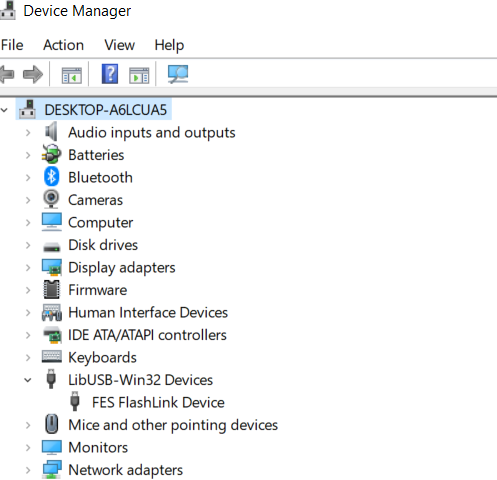Select the FES FlashLink Device entry

pos(158,402)
